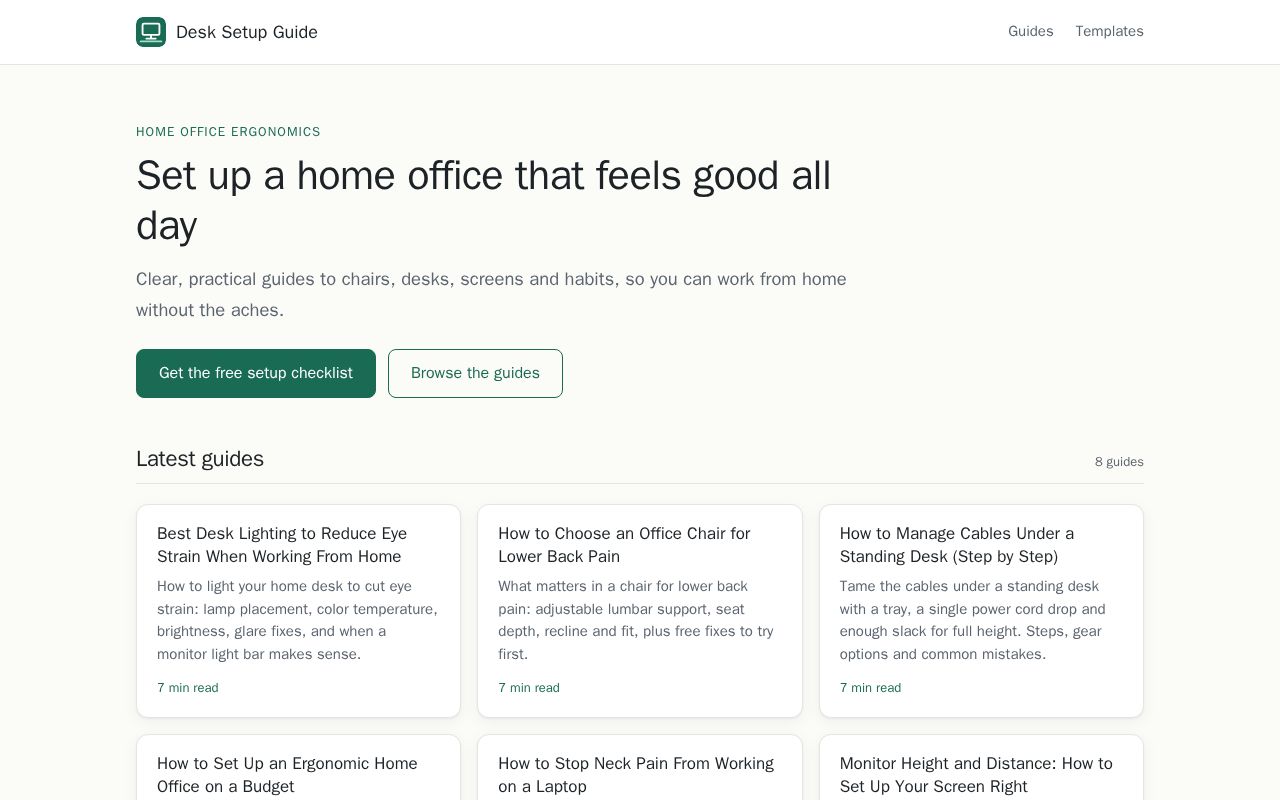Click 7 min read under cable management card
Screen dimensions: 1280x800
870,688
